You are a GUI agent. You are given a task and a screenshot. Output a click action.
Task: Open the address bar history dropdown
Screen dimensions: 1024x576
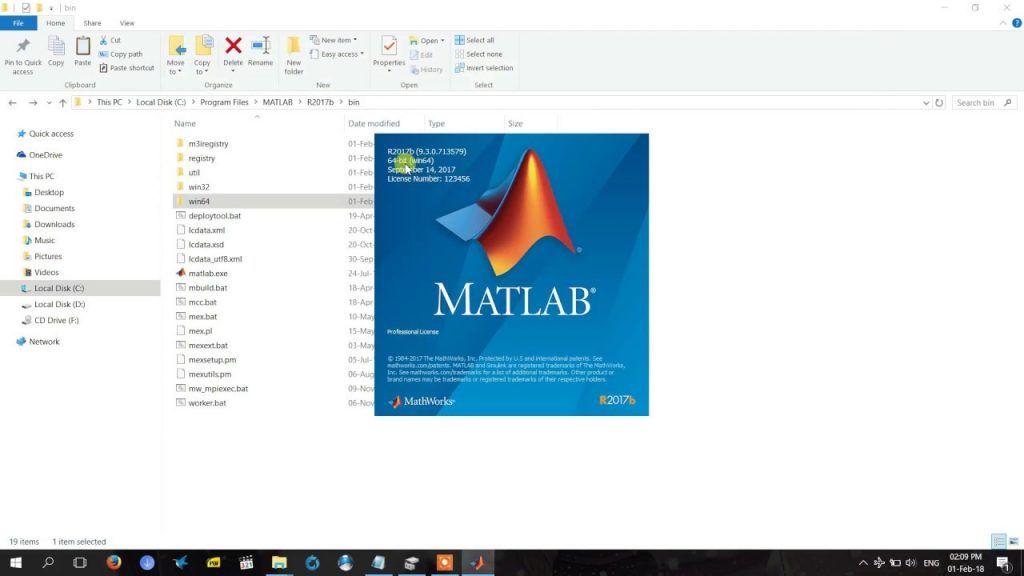925,103
